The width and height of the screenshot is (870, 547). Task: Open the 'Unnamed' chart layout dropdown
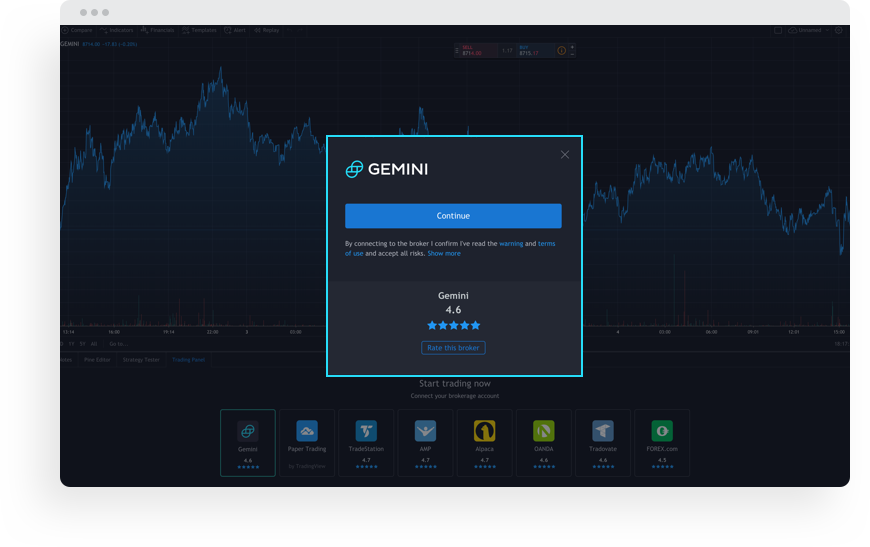[x=809, y=30]
